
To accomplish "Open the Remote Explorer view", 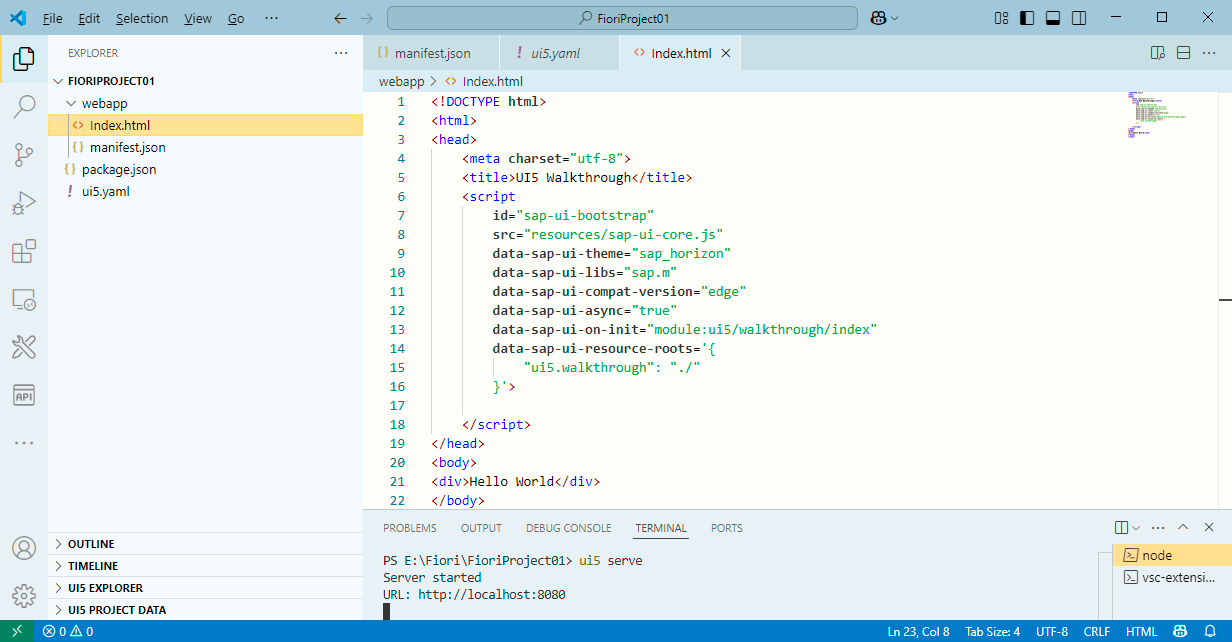I will pyautogui.click(x=24, y=299).
